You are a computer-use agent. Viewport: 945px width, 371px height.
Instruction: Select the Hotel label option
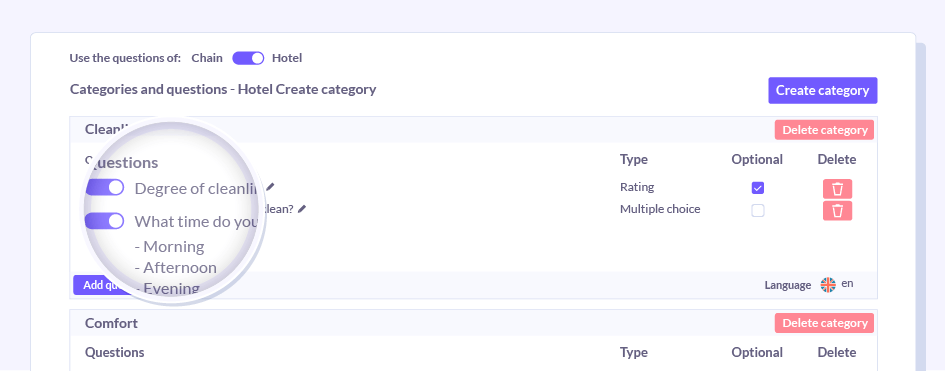pos(287,58)
